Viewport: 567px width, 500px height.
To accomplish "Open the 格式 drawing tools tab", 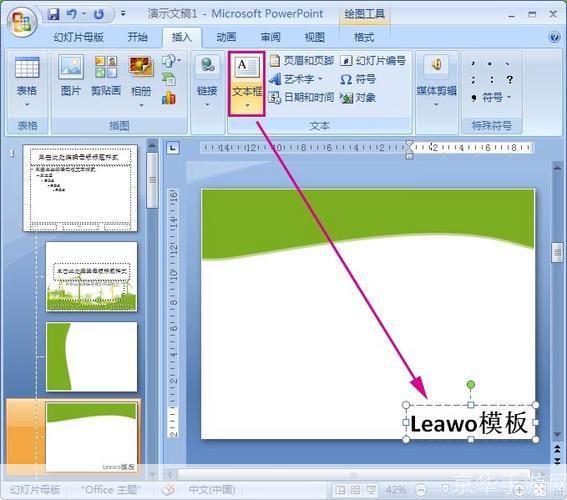I will coord(364,37).
